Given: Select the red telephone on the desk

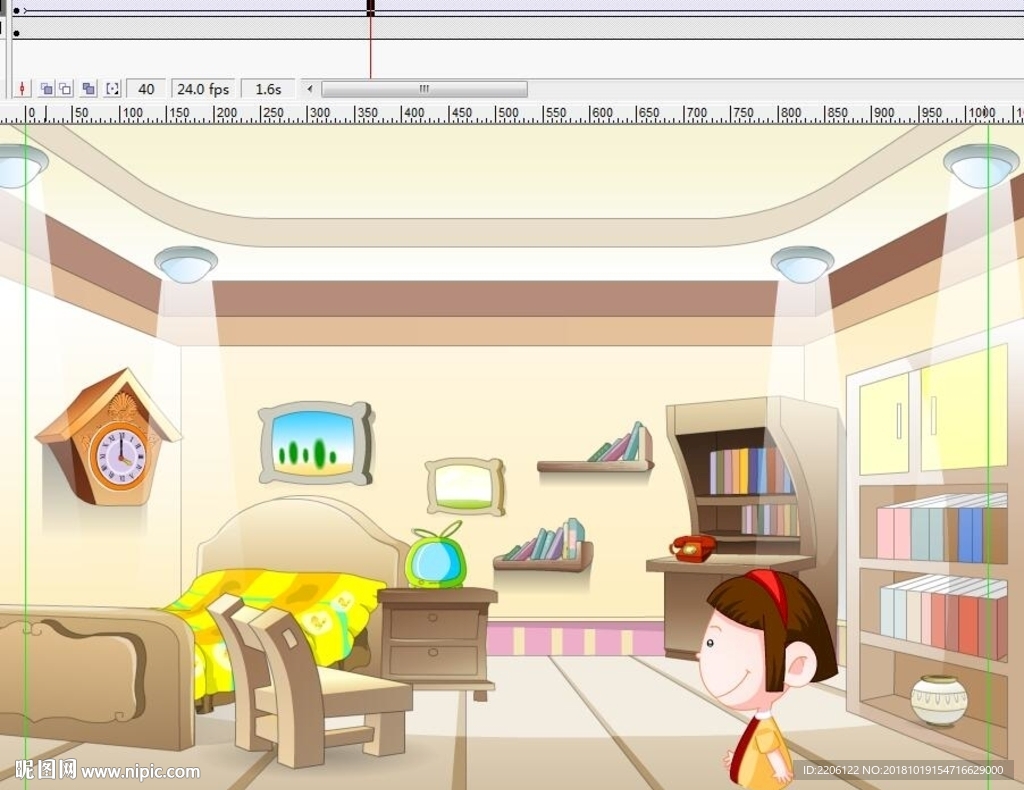Looking at the screenshot, I should click(693, 548).
